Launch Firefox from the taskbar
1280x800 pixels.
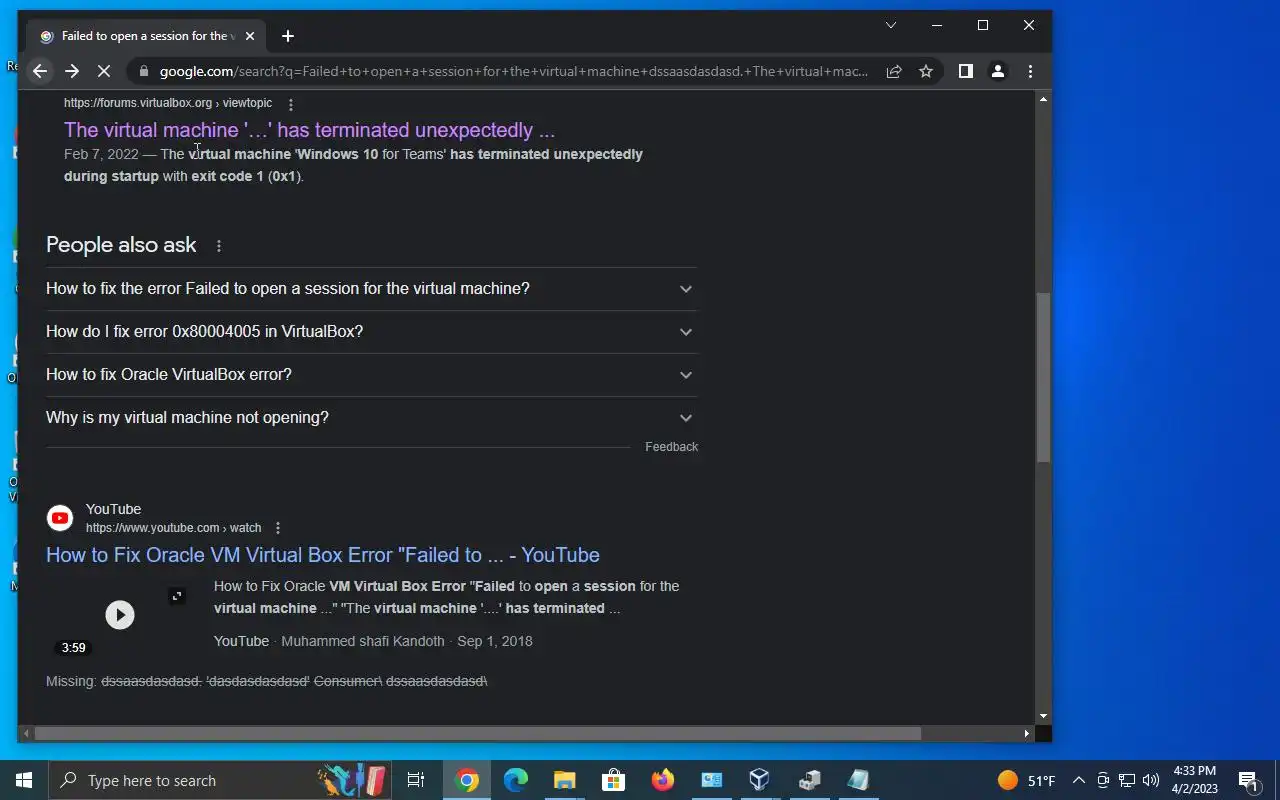pos(663,780)
